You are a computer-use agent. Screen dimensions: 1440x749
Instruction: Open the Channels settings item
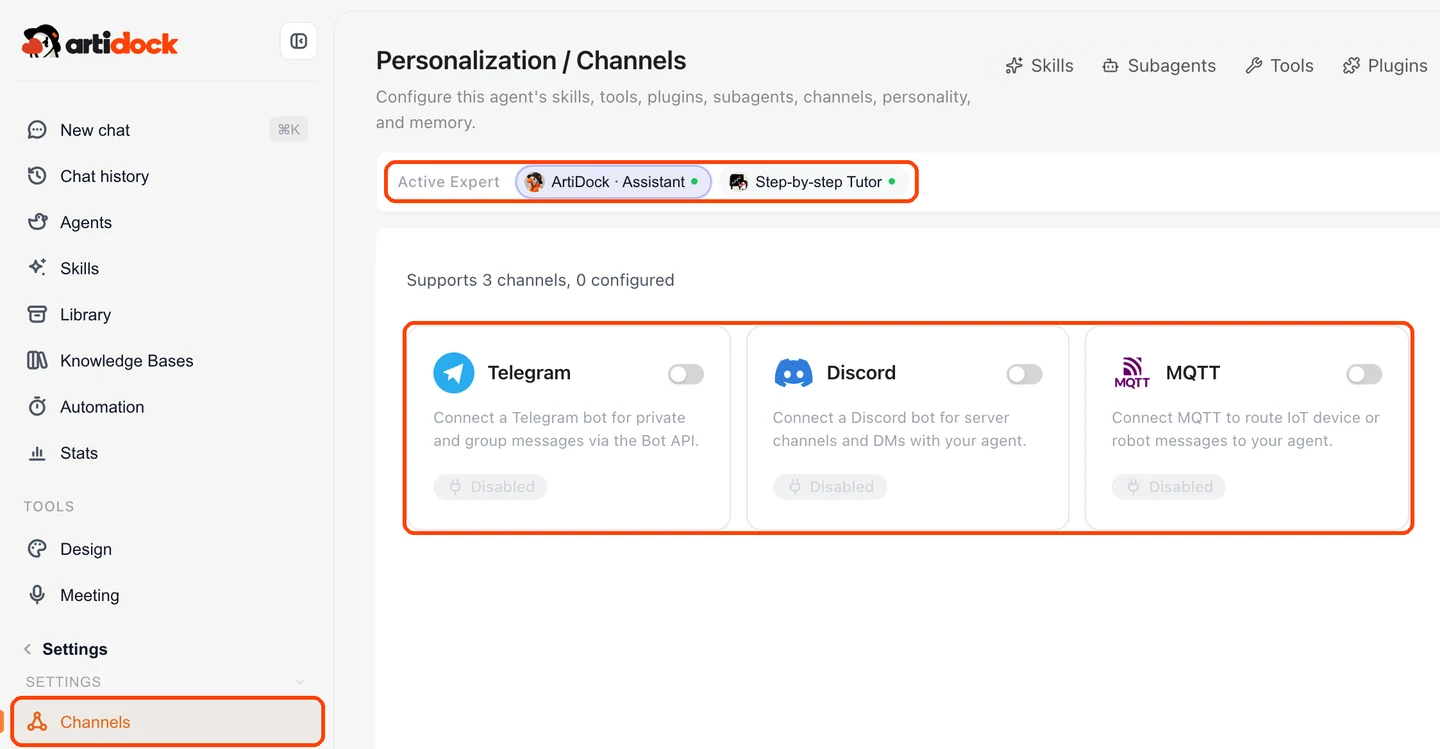167,722
